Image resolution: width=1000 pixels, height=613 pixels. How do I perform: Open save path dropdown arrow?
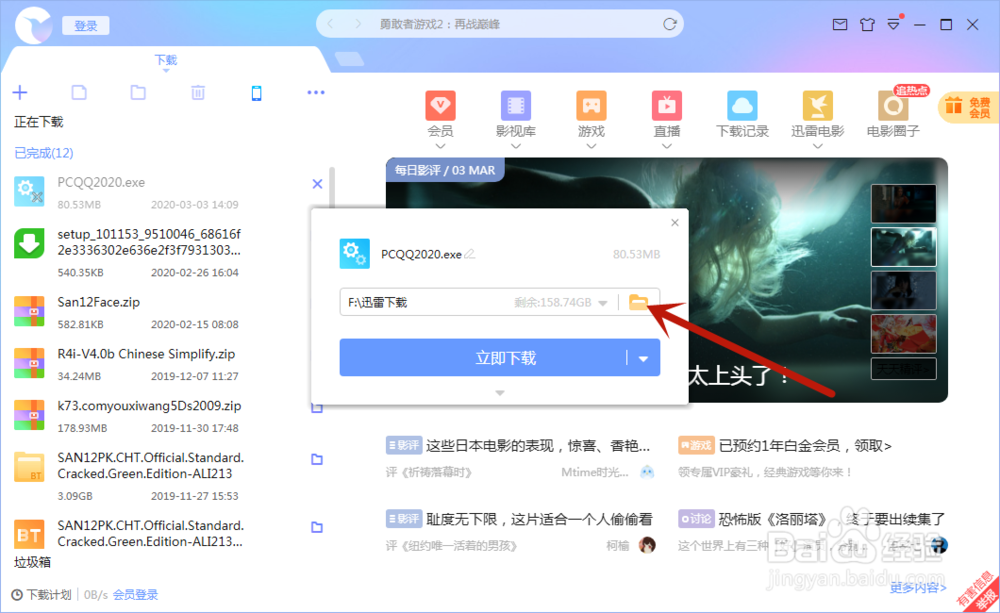click(x=603, y=303)
